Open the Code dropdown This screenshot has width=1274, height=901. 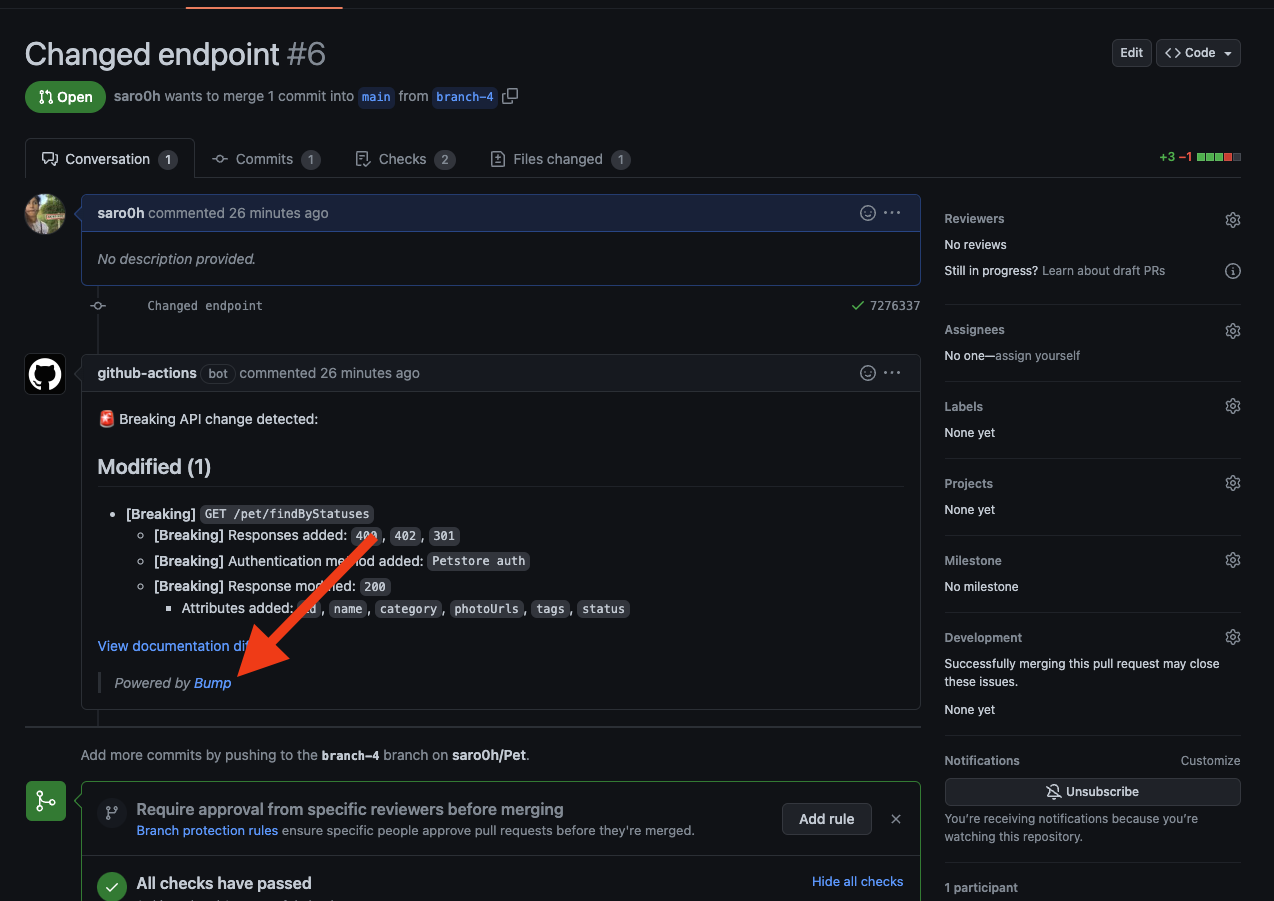pos(1197,52)
